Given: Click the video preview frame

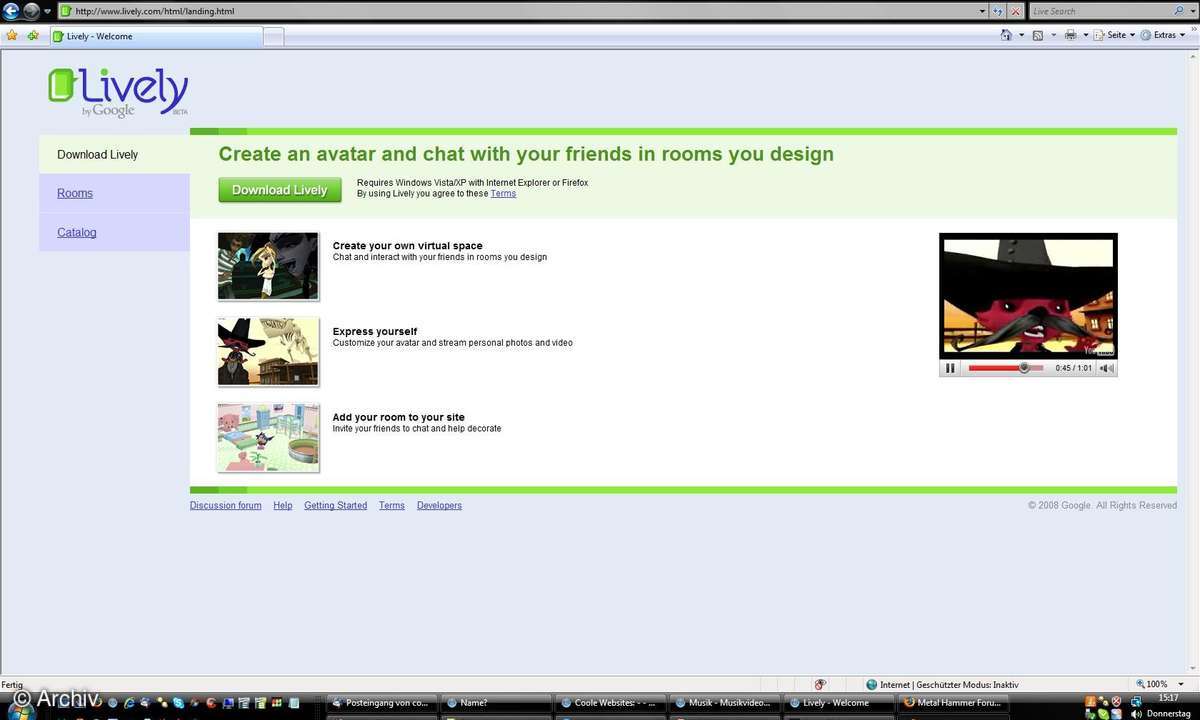Looking at the screenshot, I should coord(1028,296).
